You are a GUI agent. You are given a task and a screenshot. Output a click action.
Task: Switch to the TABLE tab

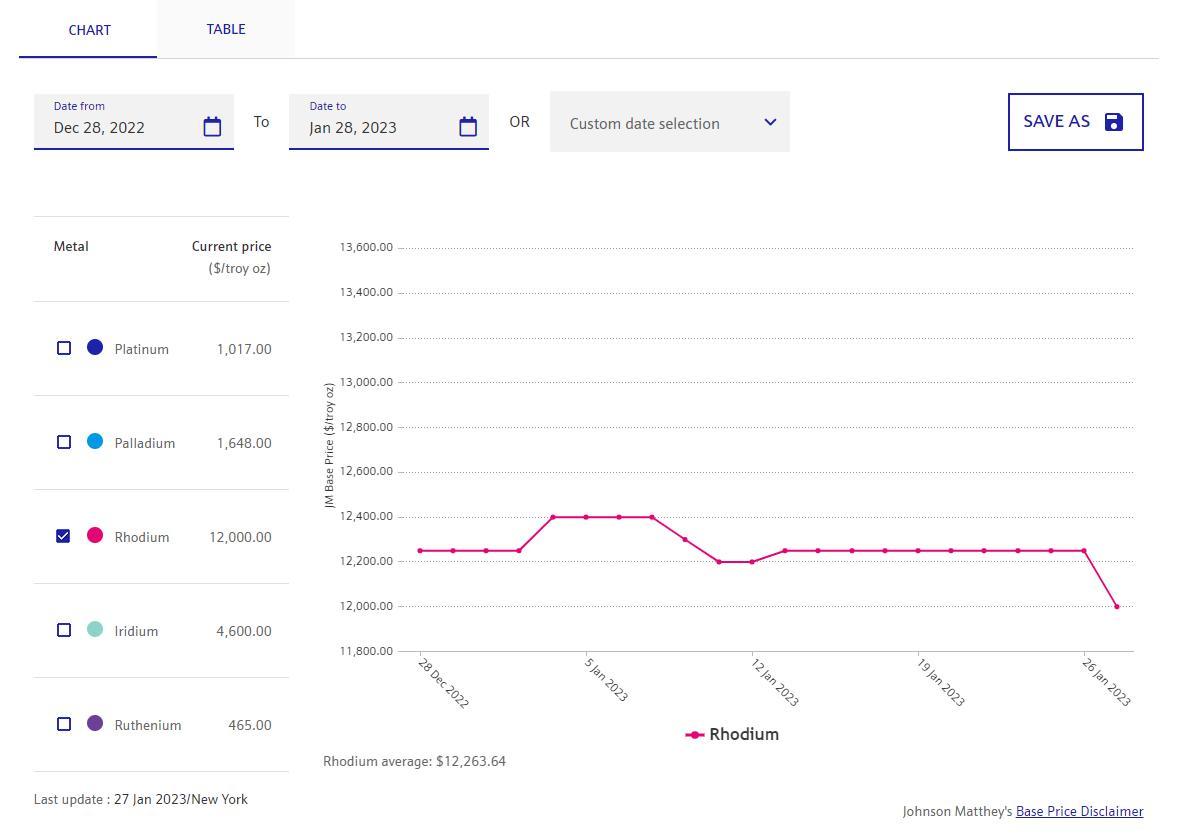[x=226, y=29]
